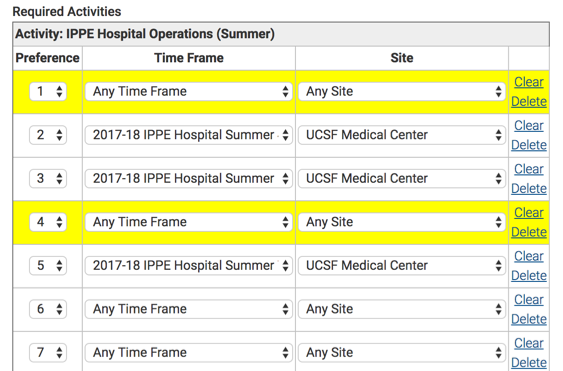
Task: Click the Delete link for preference 2
Action: tap(529, 145)
